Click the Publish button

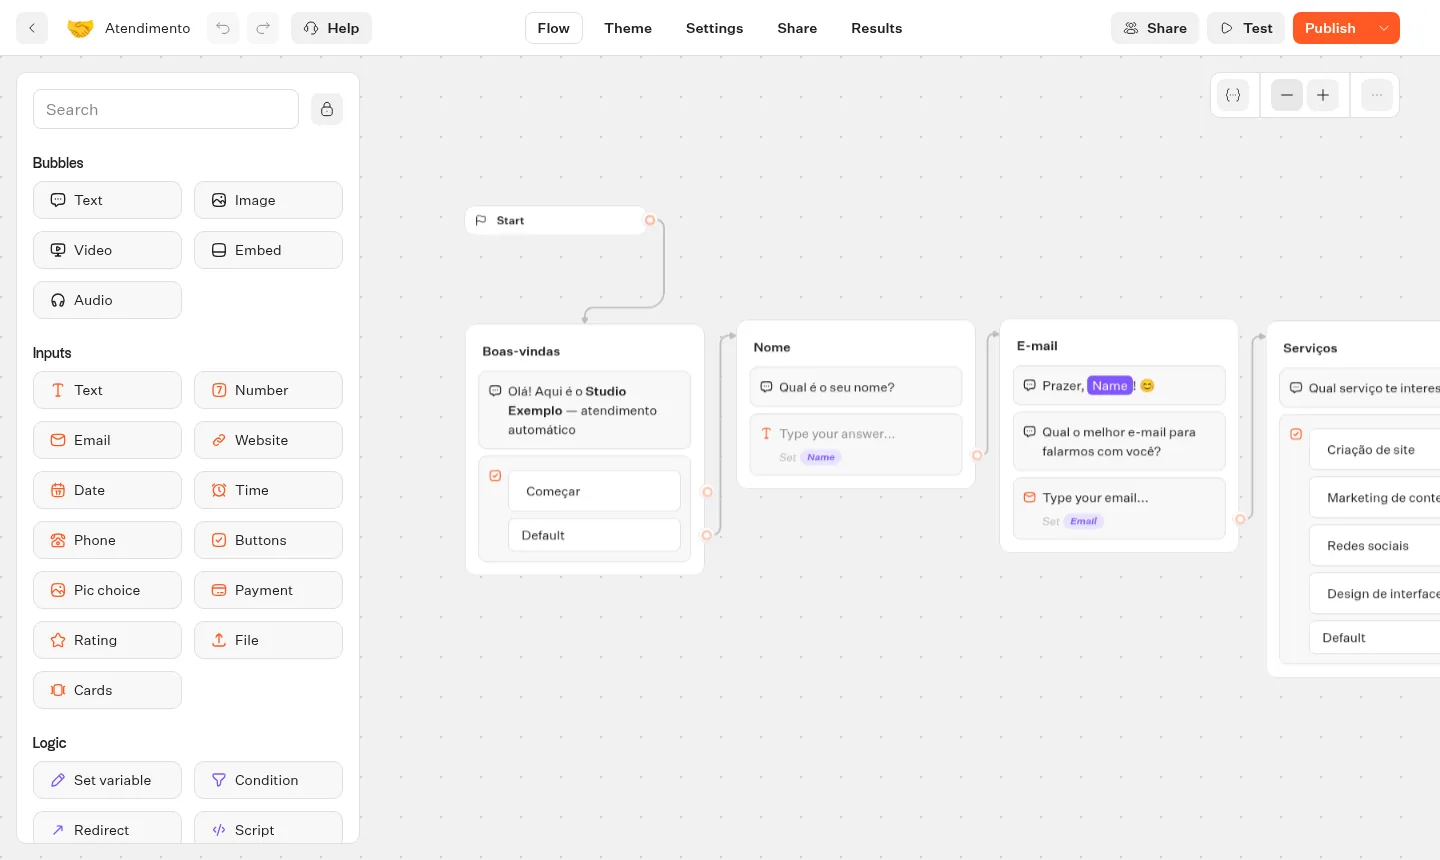point(1330,28)
